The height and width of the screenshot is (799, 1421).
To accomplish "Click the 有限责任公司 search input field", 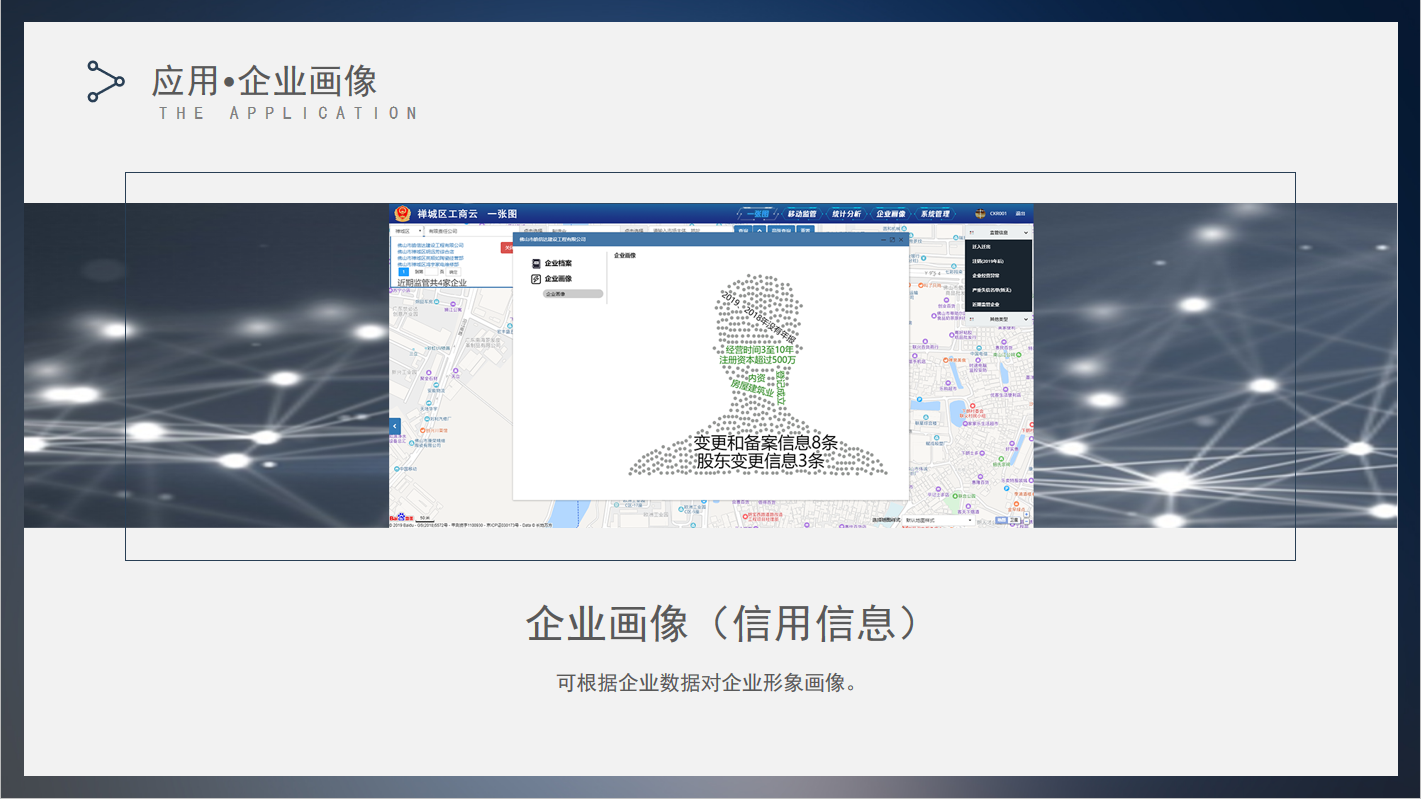I will [470, 231].
